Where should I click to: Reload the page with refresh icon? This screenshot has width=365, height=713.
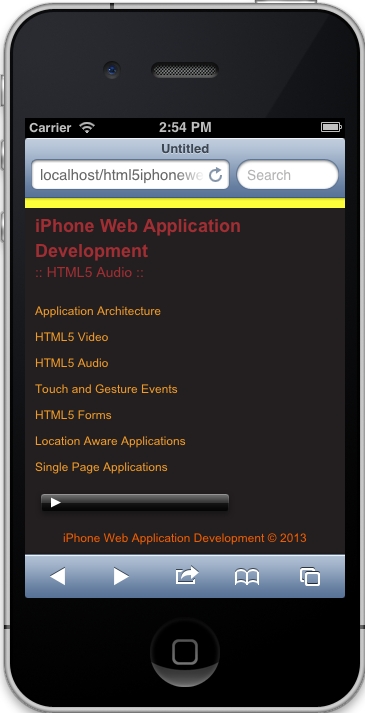215,175
